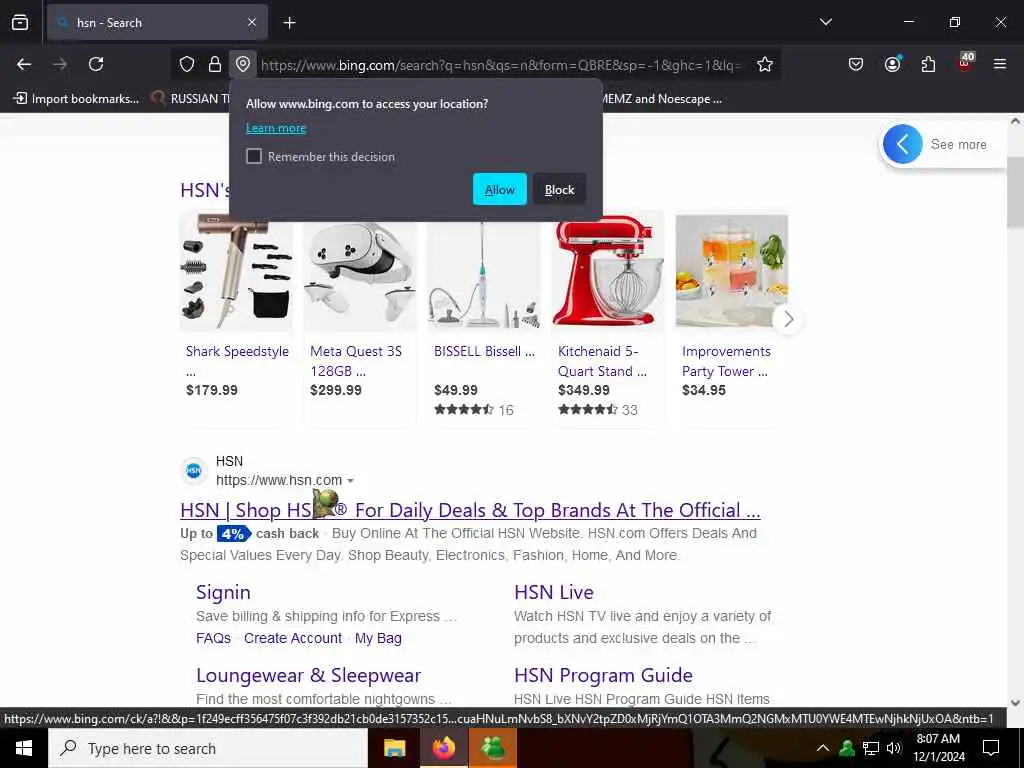Click the location permission pin icon
The height and width of the screenshot is (768, 1024).
point(243,64)
